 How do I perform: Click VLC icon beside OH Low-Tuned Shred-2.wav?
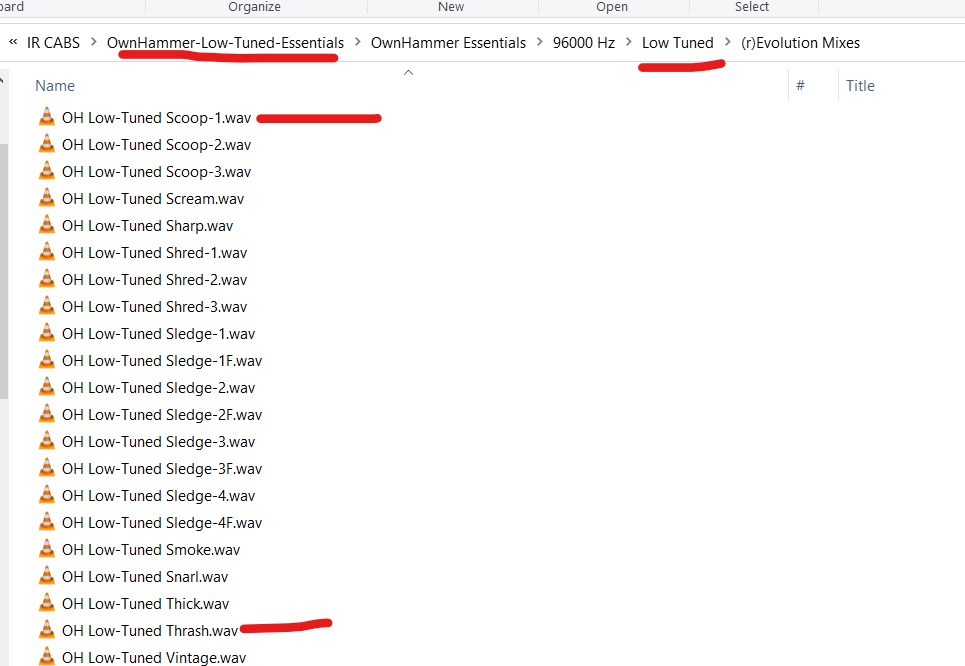pos(47,279)
